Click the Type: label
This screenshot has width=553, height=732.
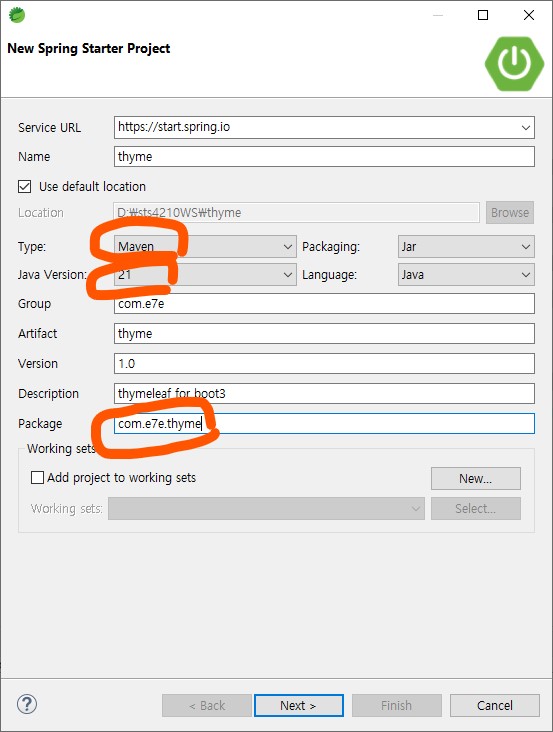tap(32, 246)
